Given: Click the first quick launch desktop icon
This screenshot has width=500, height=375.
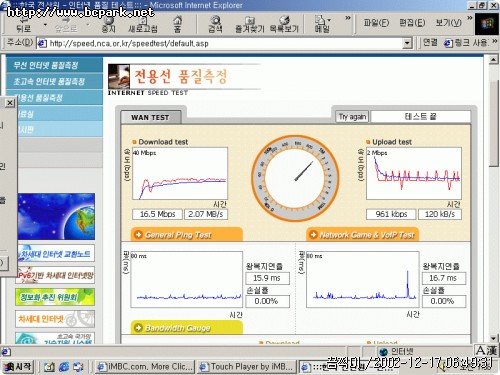Looking at the screenshot, I should 49,367.
